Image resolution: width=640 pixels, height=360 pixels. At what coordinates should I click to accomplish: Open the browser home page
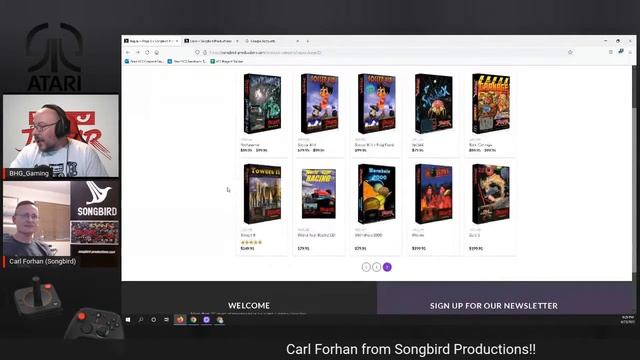pyautogui.click(x=157, y=52)
